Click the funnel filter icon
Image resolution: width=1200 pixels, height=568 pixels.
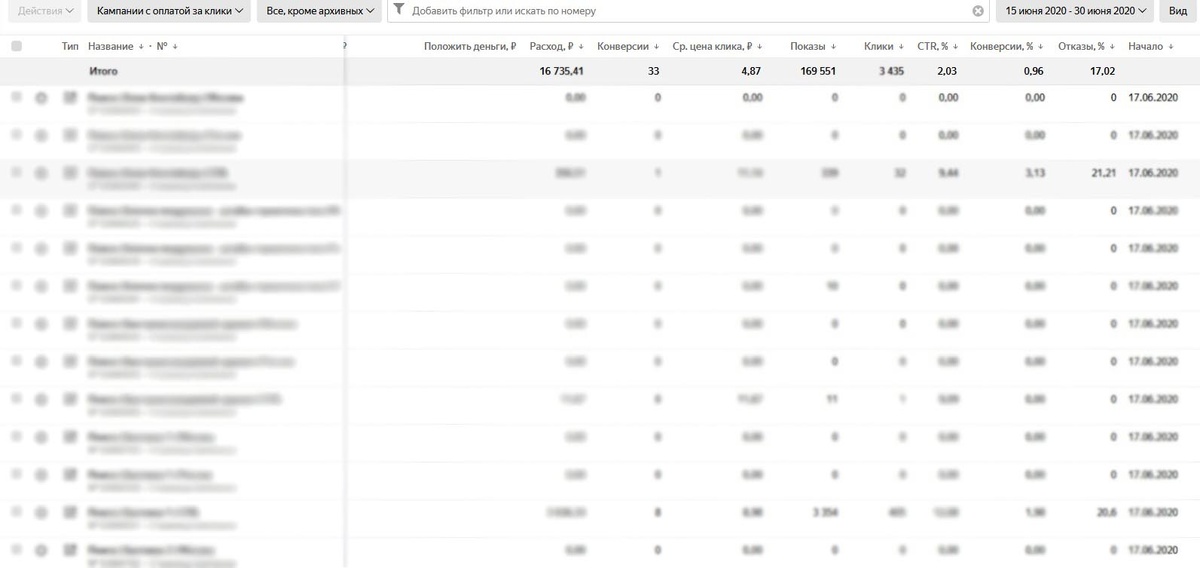pyautogui.click(x=399, y=10)
